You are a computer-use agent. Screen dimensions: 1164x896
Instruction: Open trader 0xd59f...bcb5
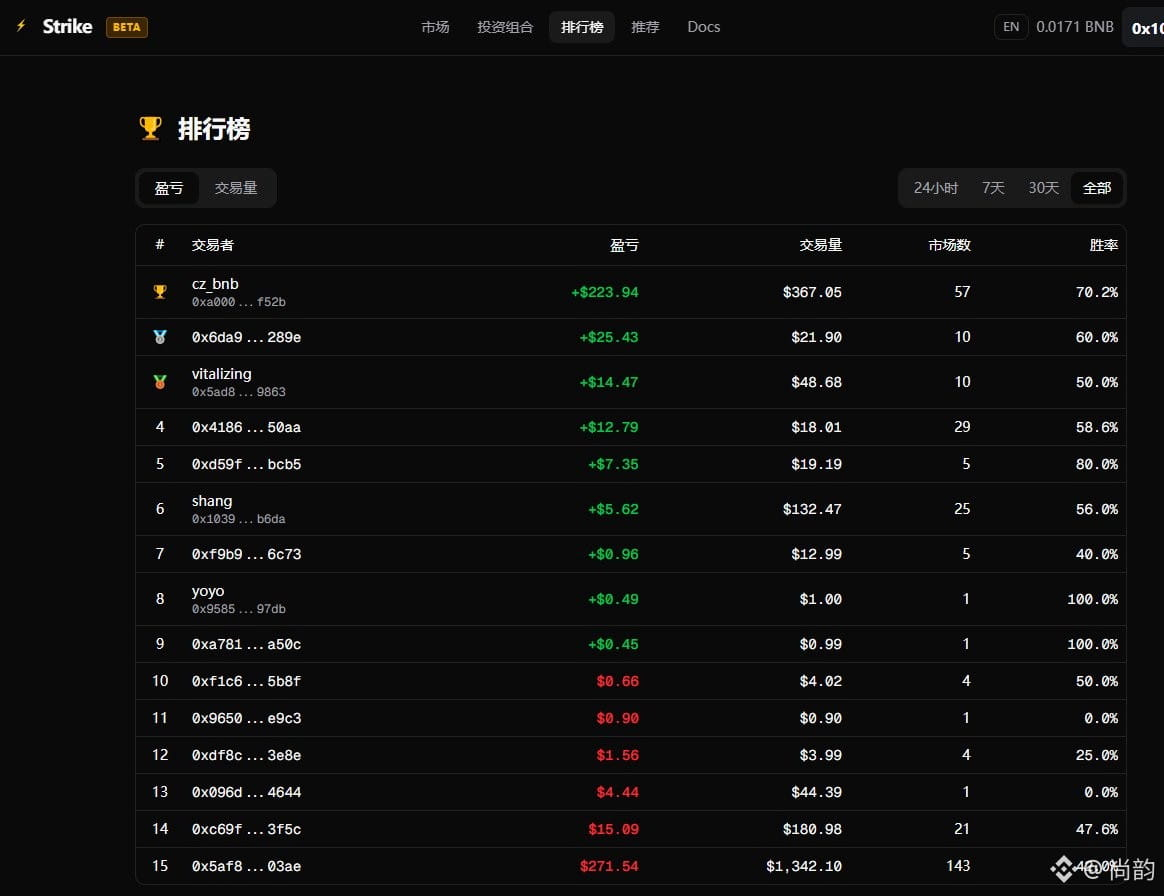coord(246,464)
